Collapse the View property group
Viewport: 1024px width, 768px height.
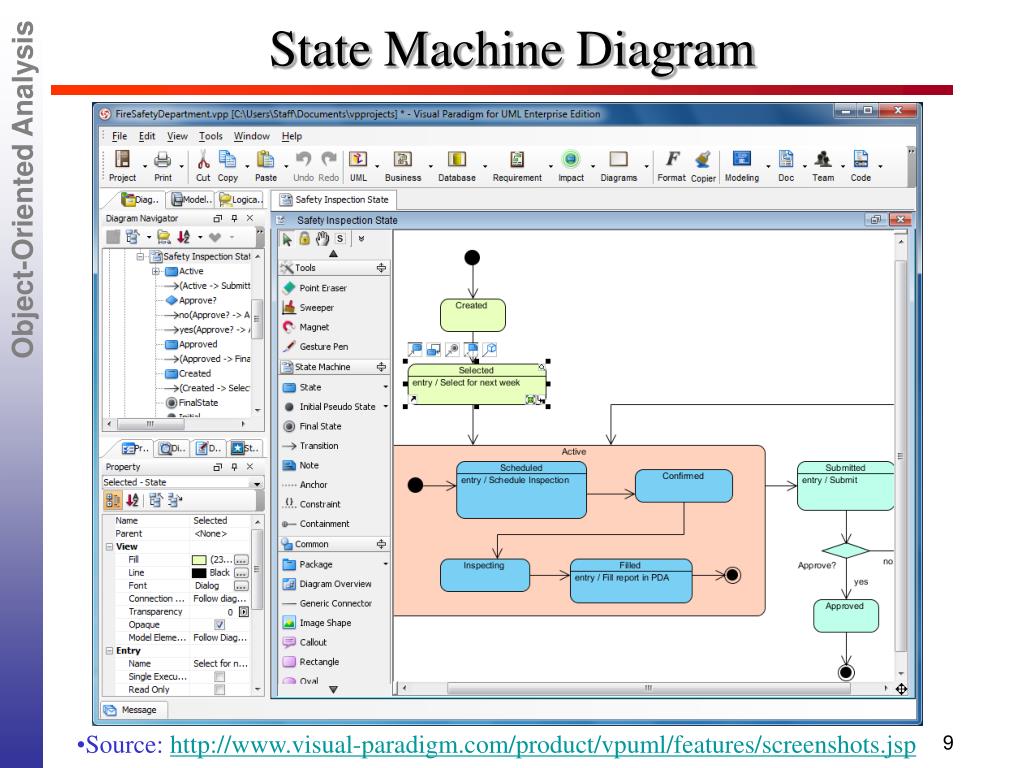pos(109,547)
